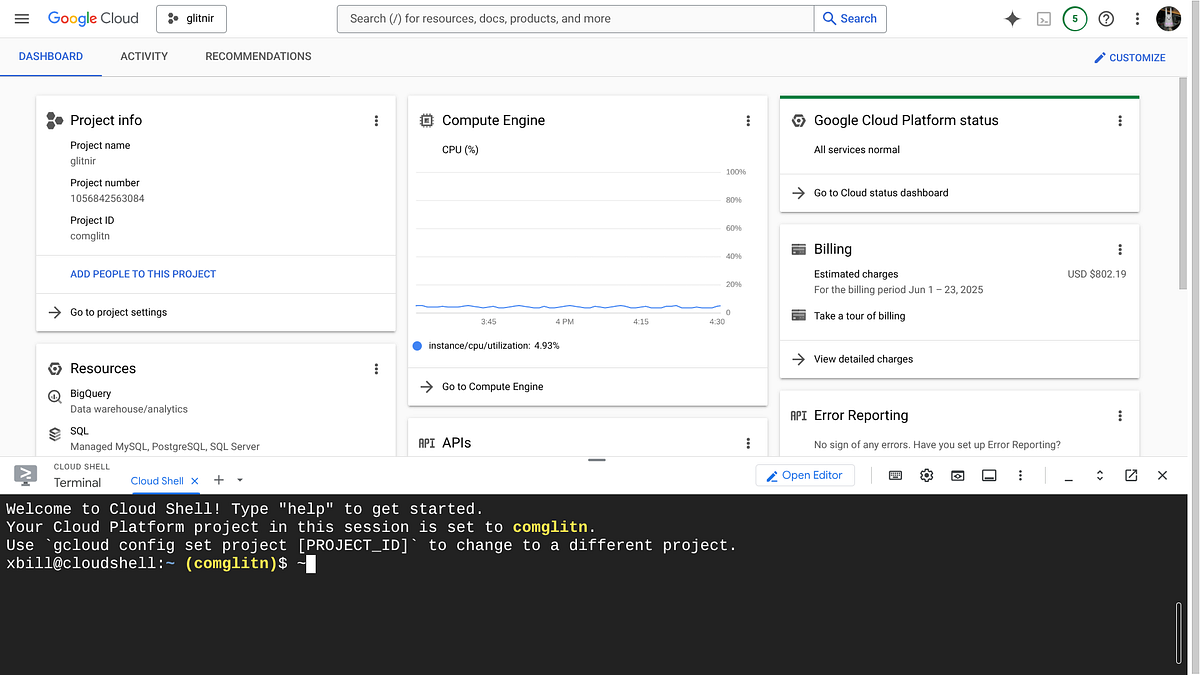Activate Cloud Shell from the top bar icon
The image size is (1200, 675).
pos(1043,18)
